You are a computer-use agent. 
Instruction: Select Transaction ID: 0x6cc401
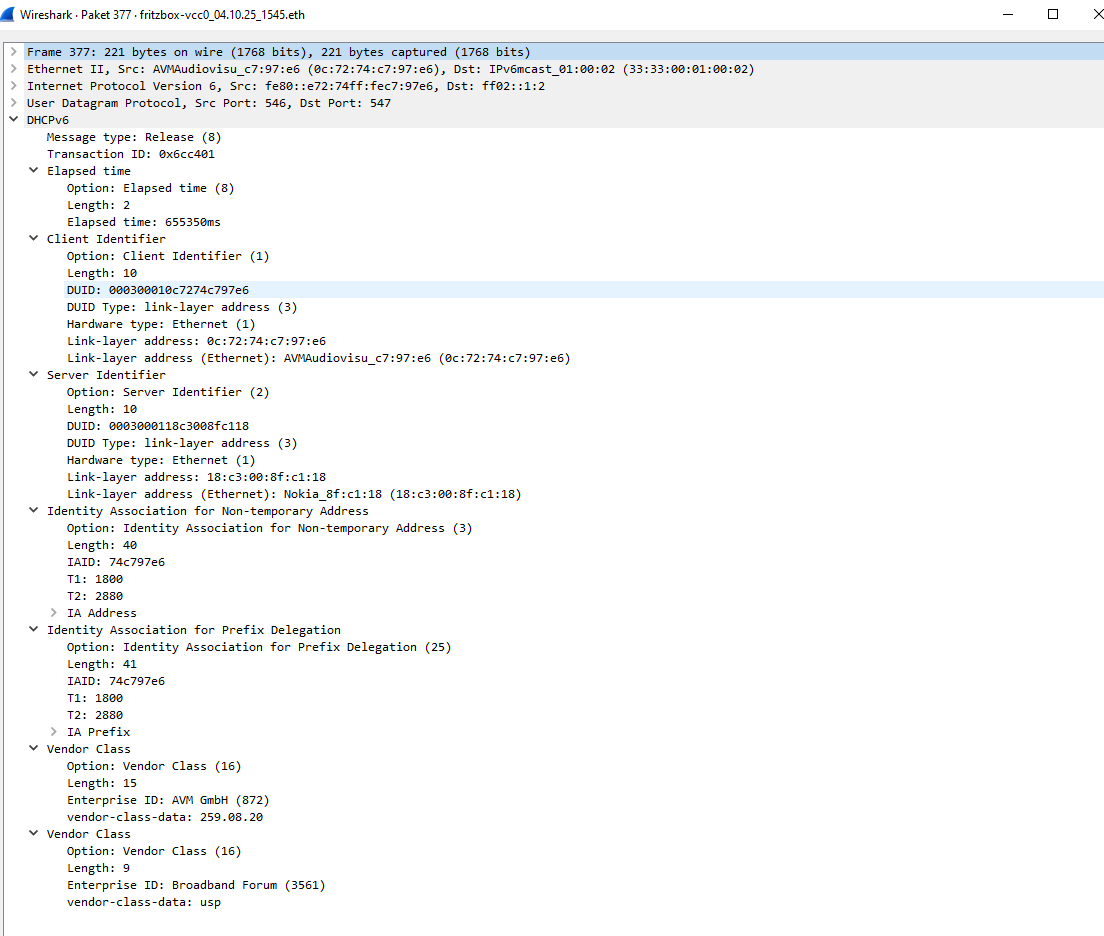click(131, 154)
